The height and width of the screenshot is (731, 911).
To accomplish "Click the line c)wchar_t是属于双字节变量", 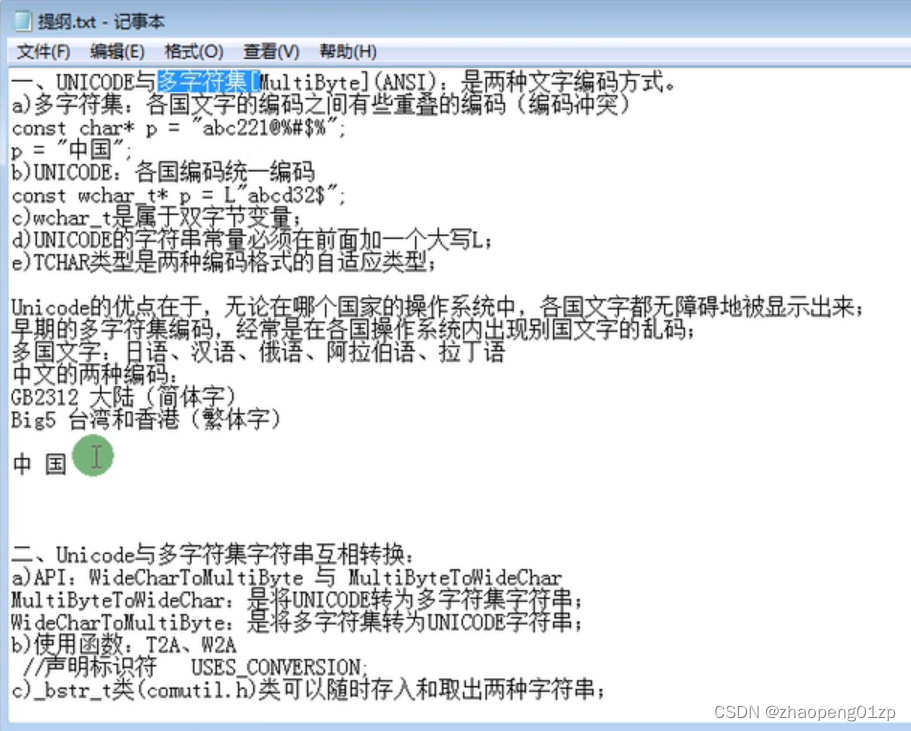I will click(x=157, y=217).
